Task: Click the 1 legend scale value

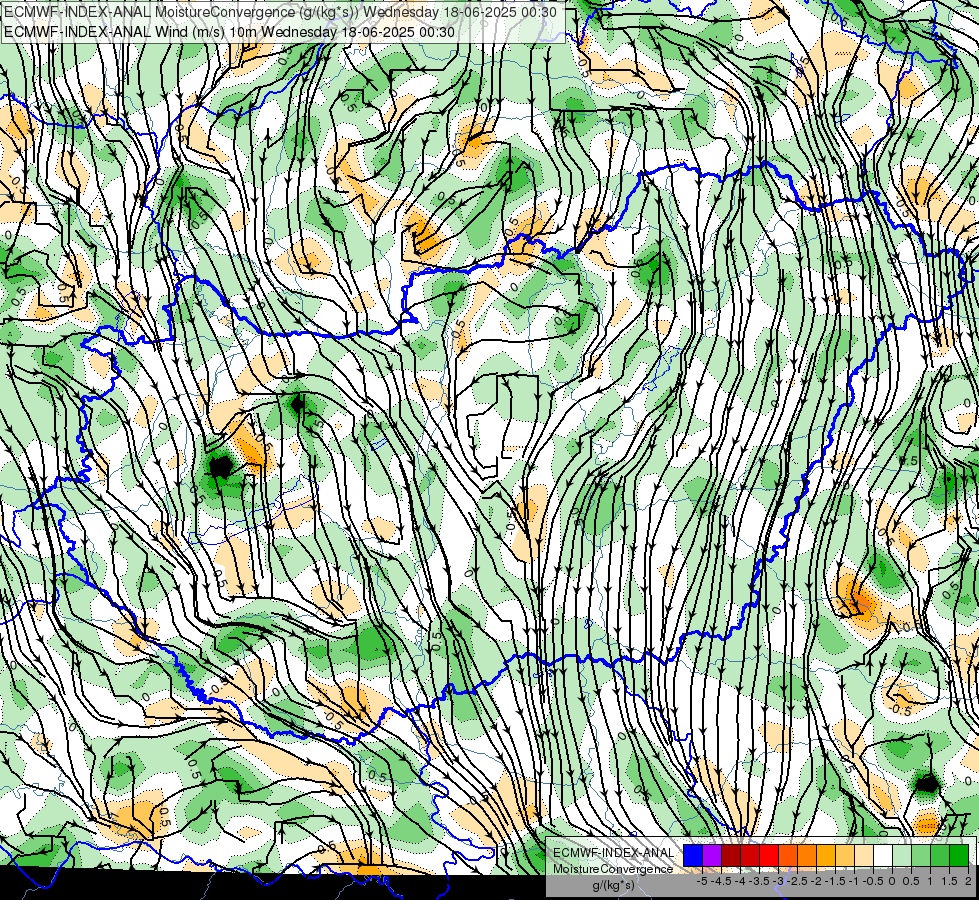Action: pyautogui.click(x=930, y=881)
